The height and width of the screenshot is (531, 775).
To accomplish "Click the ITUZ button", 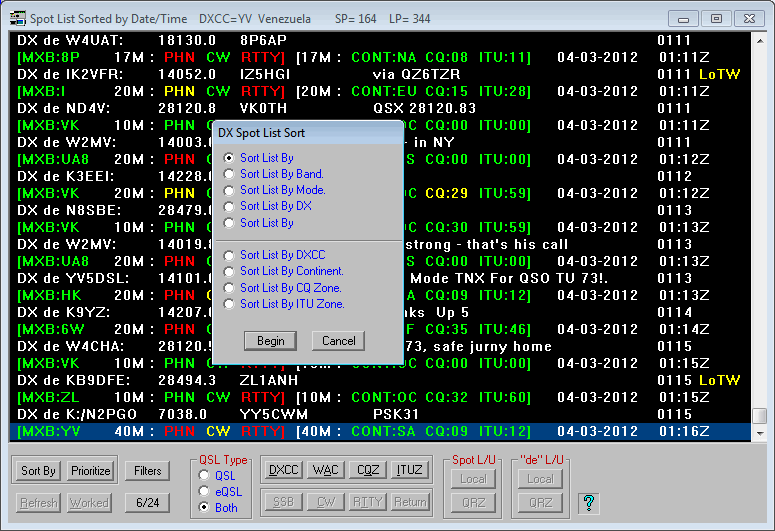I will pos(409,470).
